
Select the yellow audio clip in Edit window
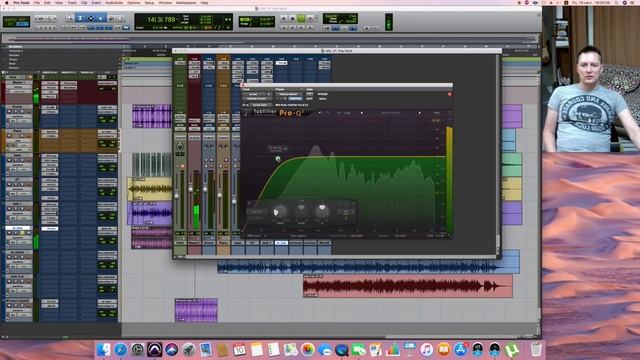pos(149,189)
